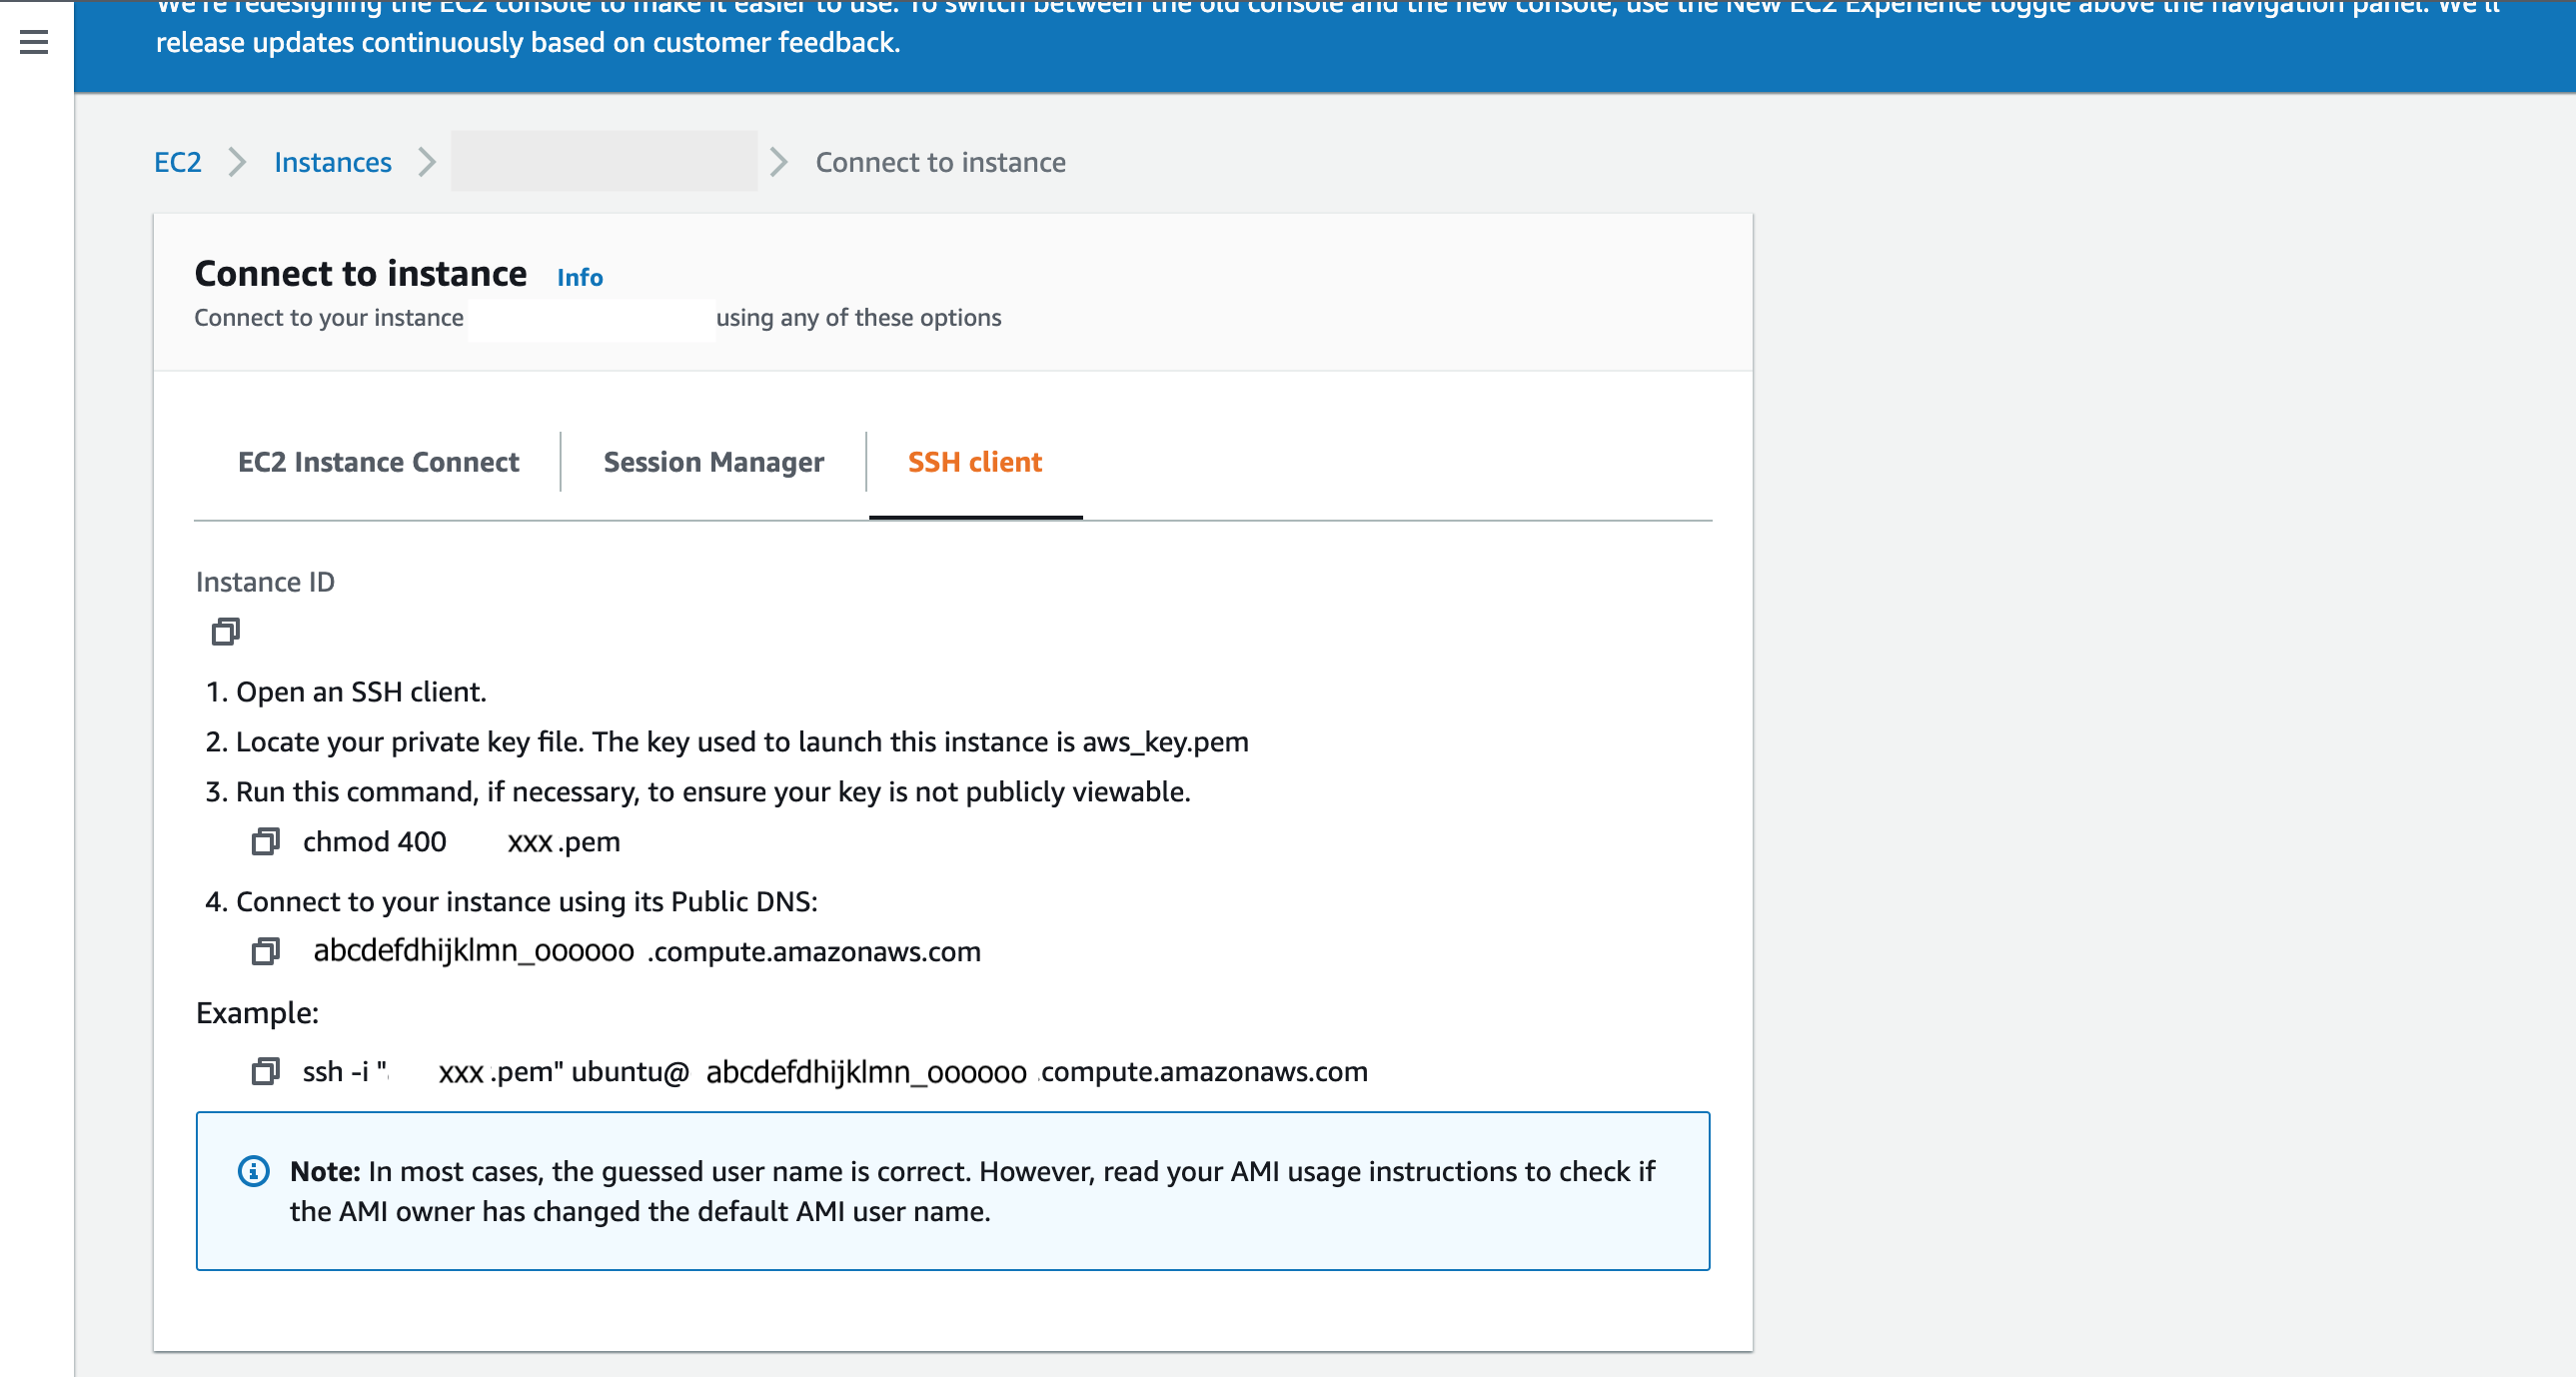Switch to the SSH client tab
This screenshot has height=1377, width=2576.
coord(974,461)
